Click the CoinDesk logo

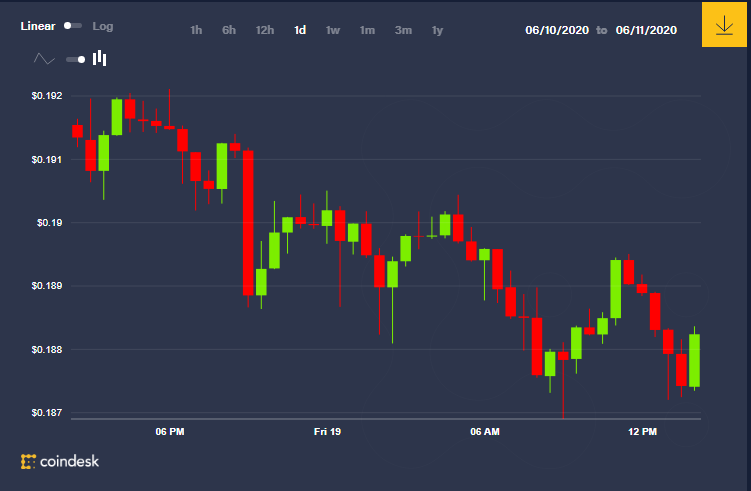pyautogui.click(x=60, y=461)
